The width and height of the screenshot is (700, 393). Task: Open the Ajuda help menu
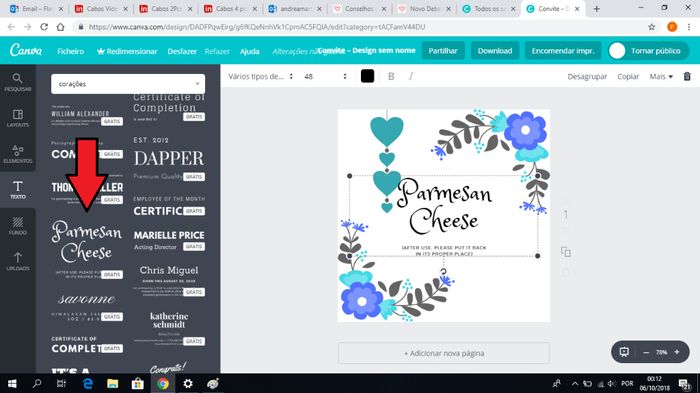[250, 51]
